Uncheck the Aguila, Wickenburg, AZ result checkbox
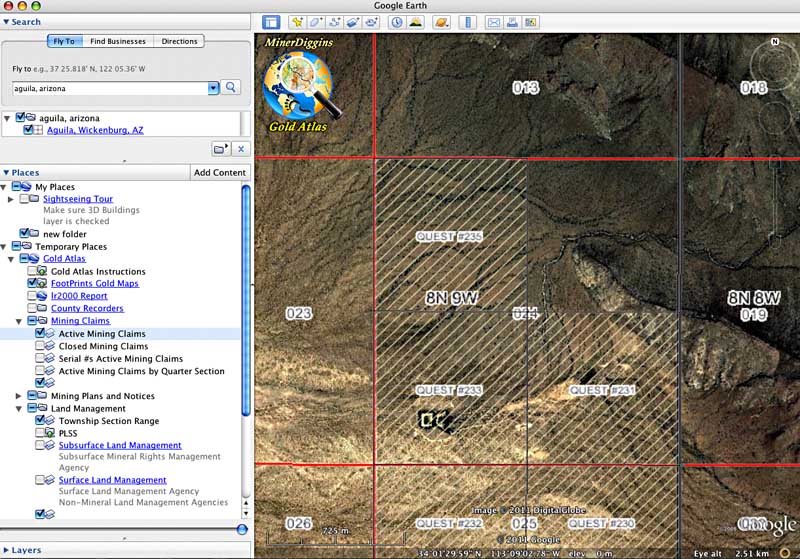Image resolution: width=800 pixels, height=559 pixels. pyautogui.click(x=29, y=130)
